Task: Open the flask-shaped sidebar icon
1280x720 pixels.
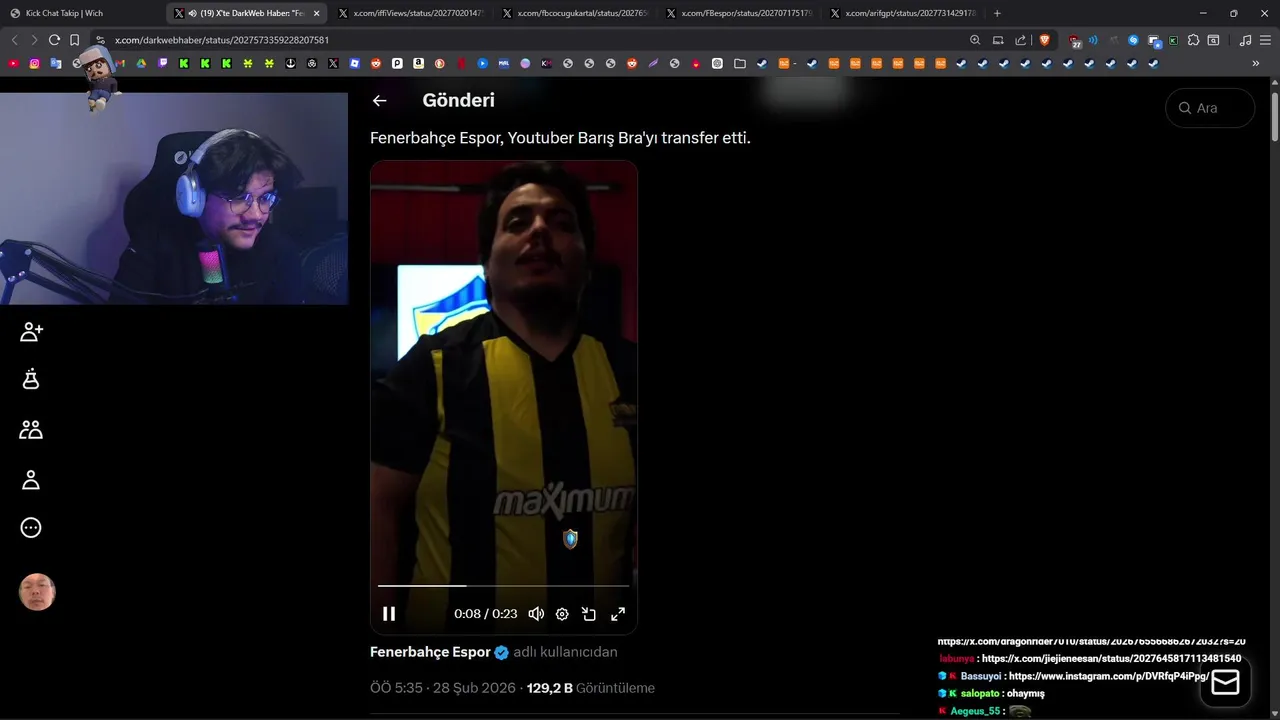Action: coord(31,379)
